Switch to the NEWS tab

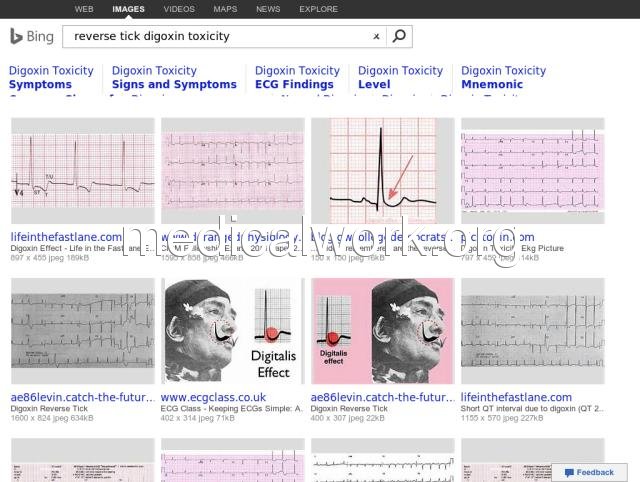click(268, 9)
